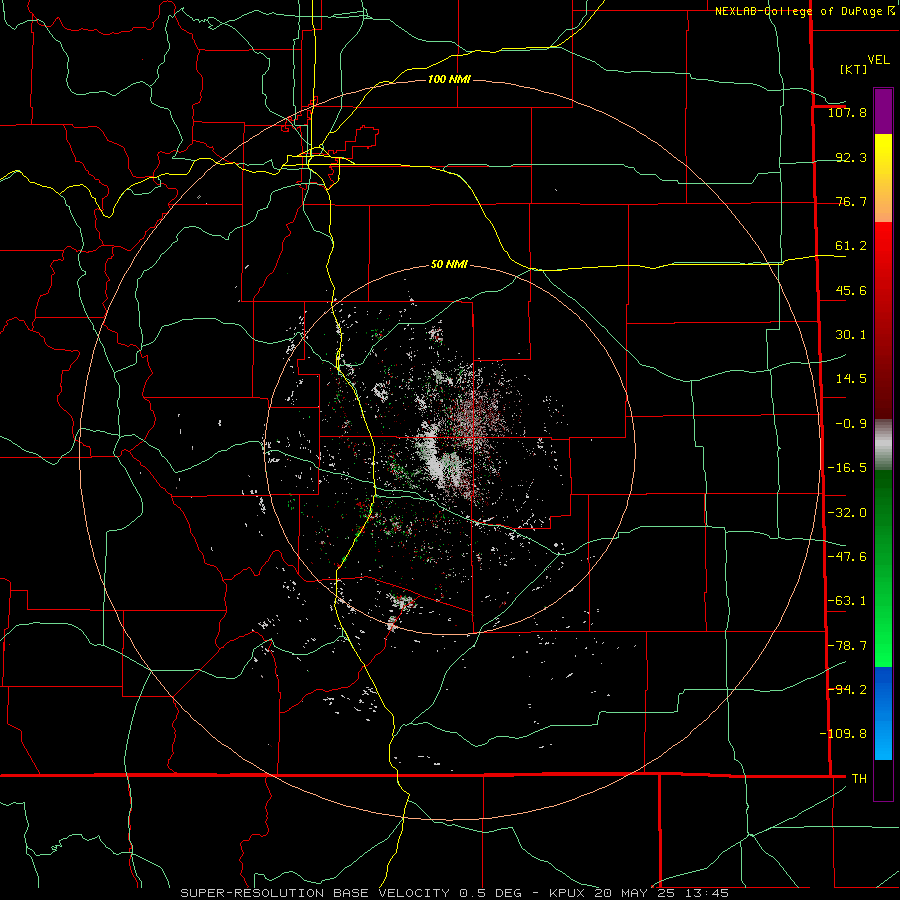The width and height of the screenshot is (900, 900).
Task: Click the TH legend label
Action: tap(859, 778)
